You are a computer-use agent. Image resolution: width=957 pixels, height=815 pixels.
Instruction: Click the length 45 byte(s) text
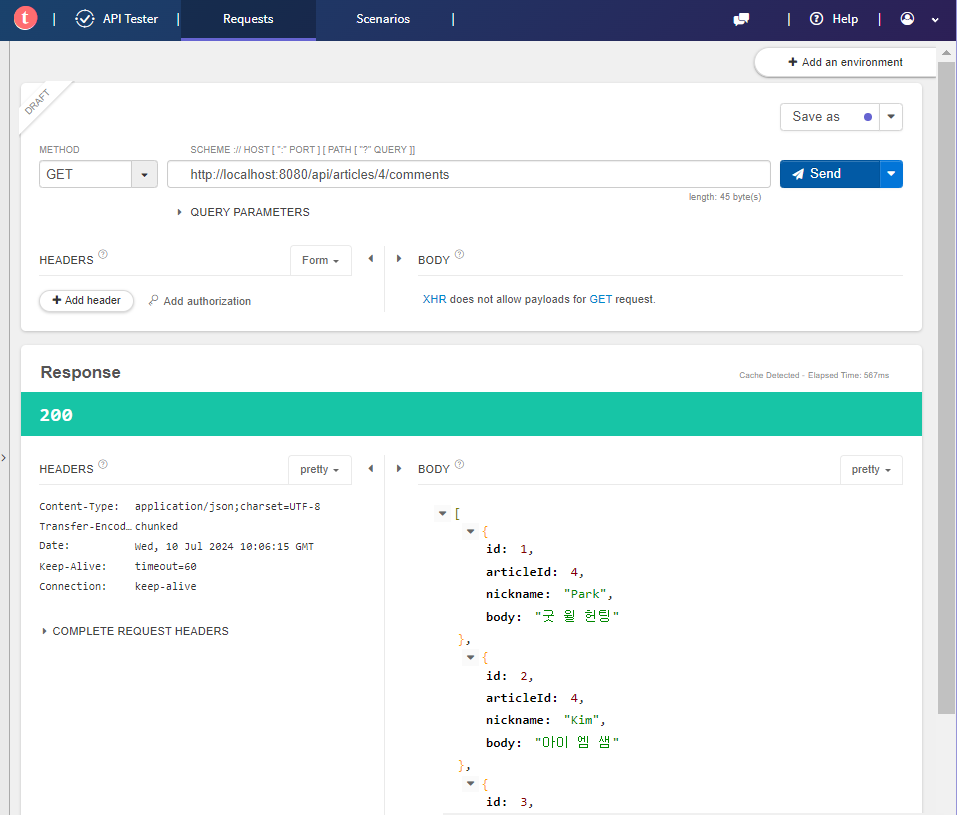(x=725, y=197)
